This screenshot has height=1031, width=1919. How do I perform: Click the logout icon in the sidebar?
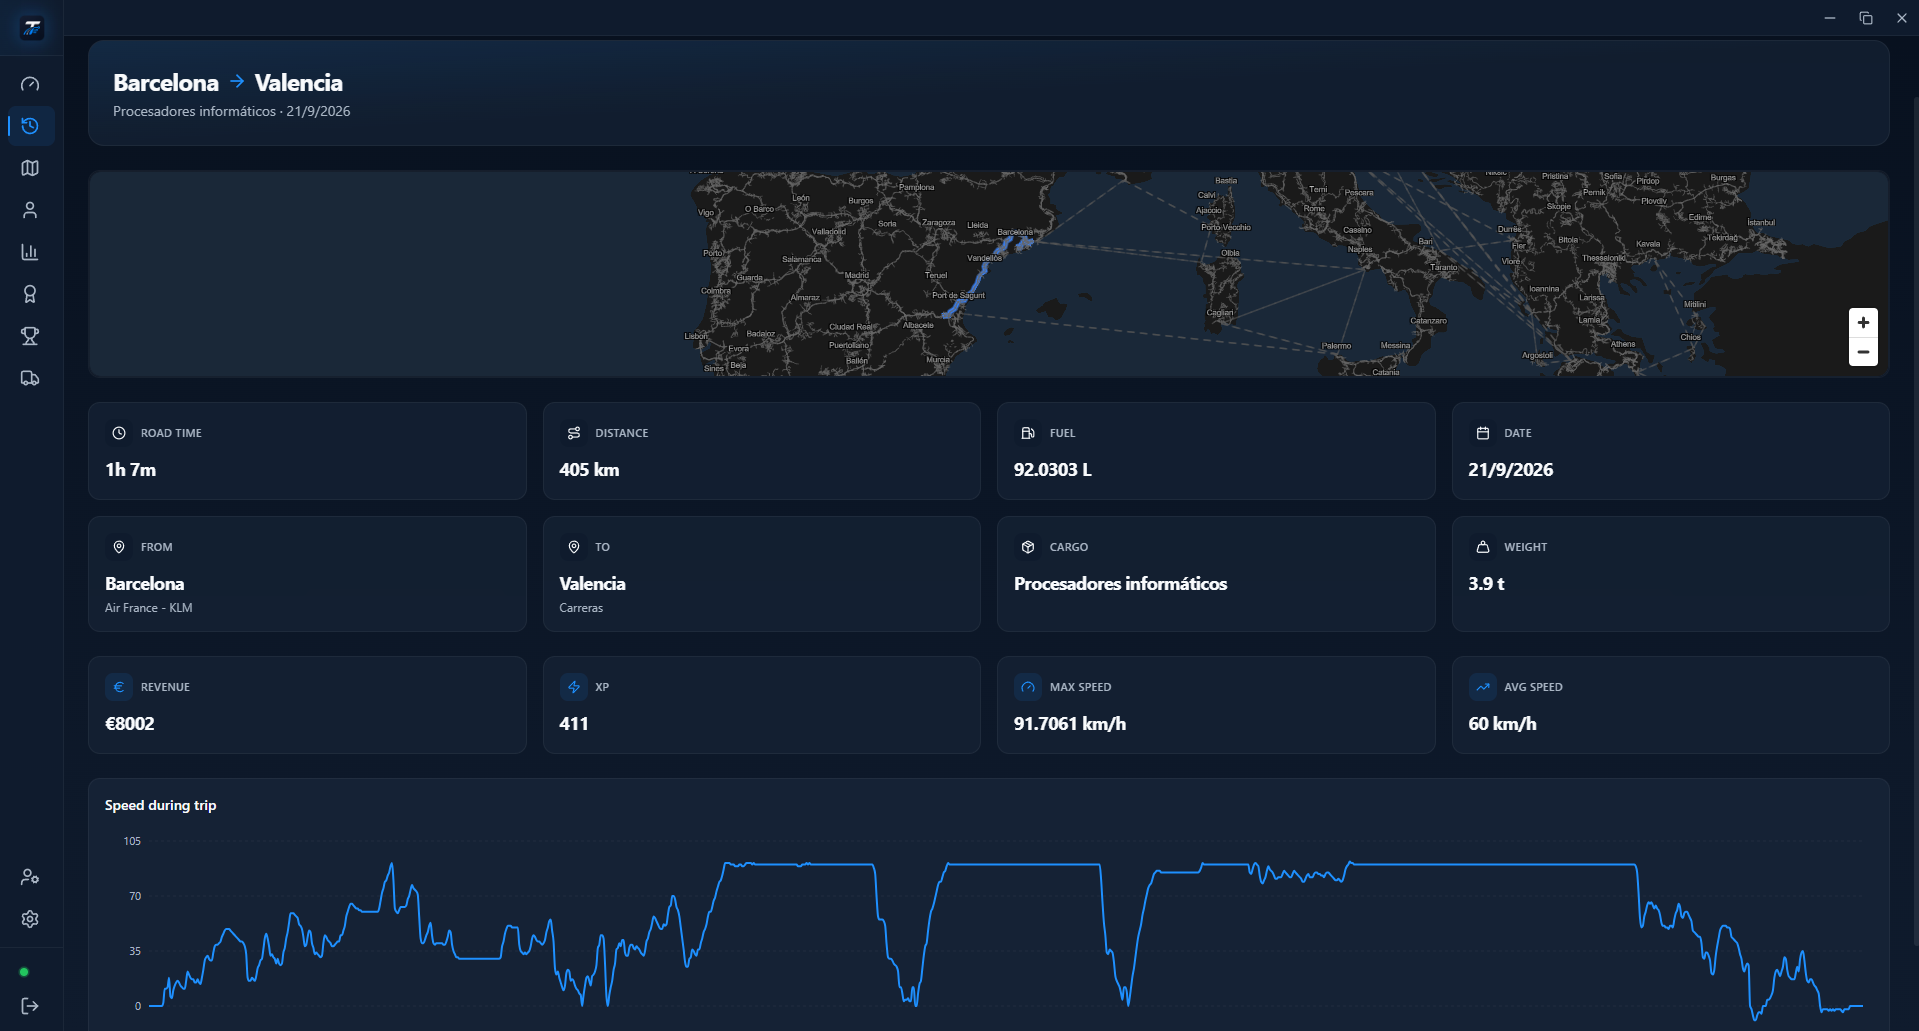(x=30, y=1006)
